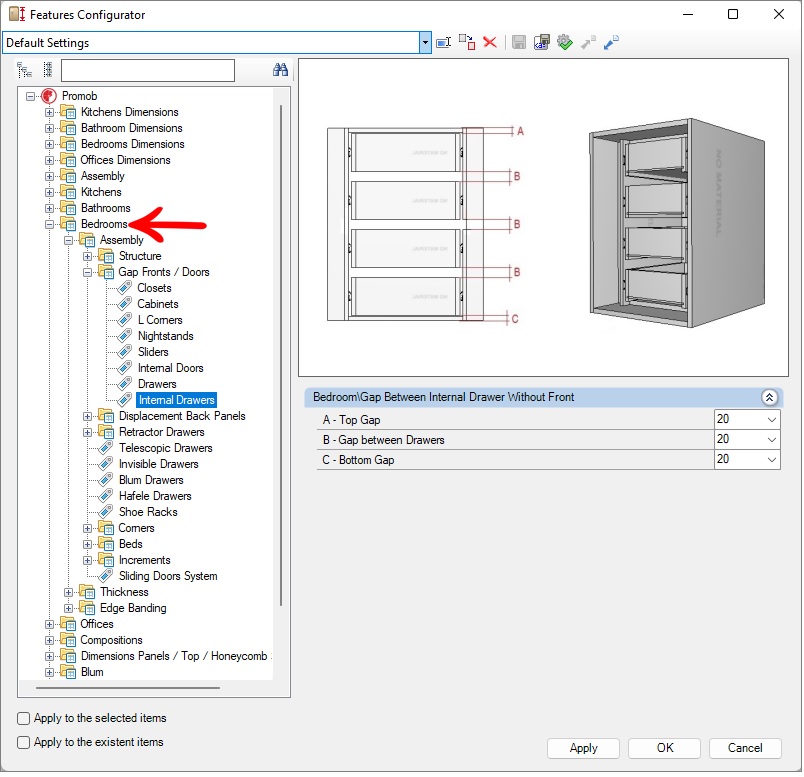The height and width of the screenshot is (777, 804).
Task: Click the save floppy disk icon
Action: (518, 42)
